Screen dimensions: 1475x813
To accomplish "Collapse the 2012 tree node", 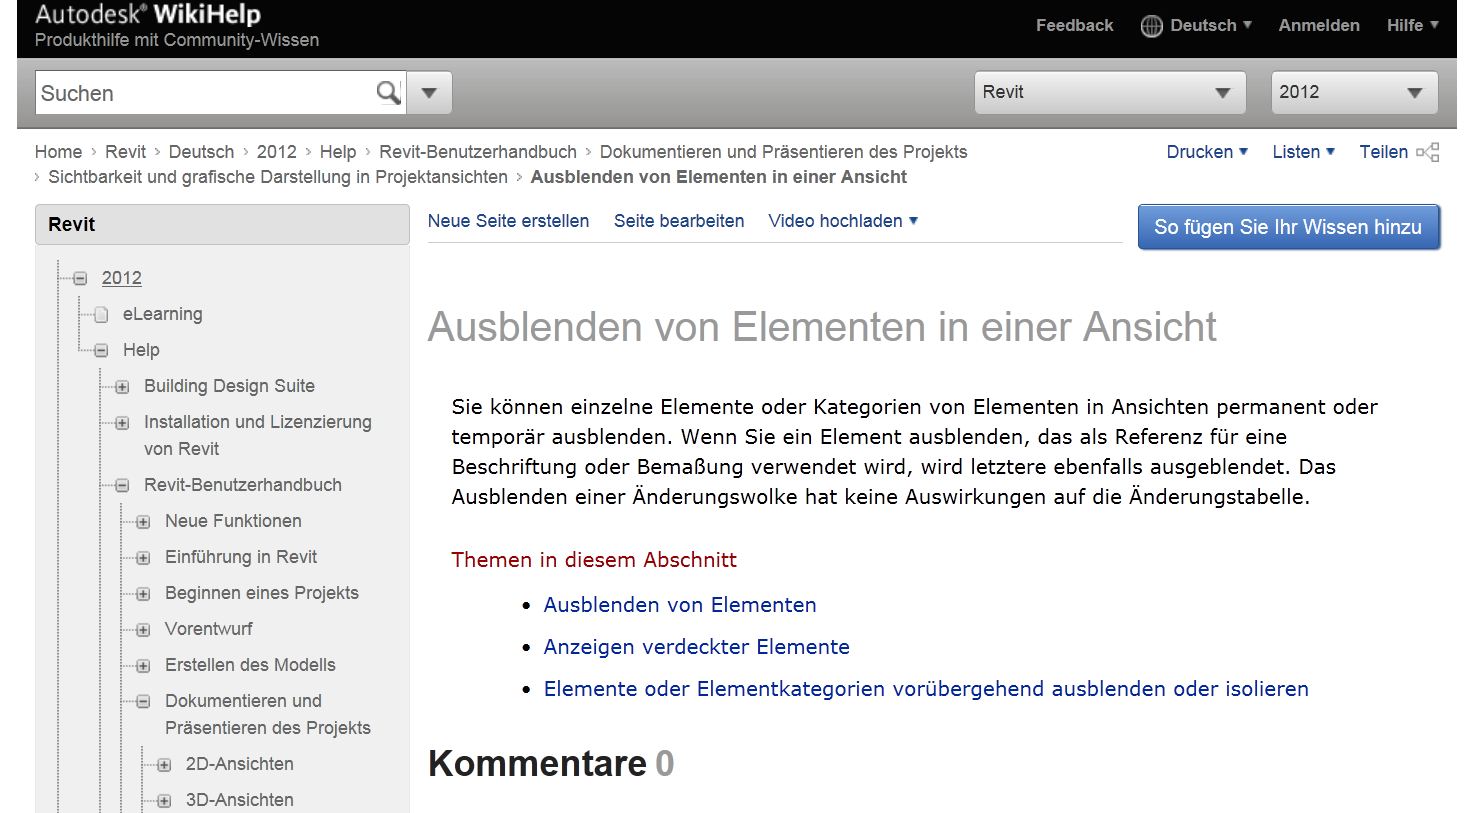I will (x=80, y=279).
